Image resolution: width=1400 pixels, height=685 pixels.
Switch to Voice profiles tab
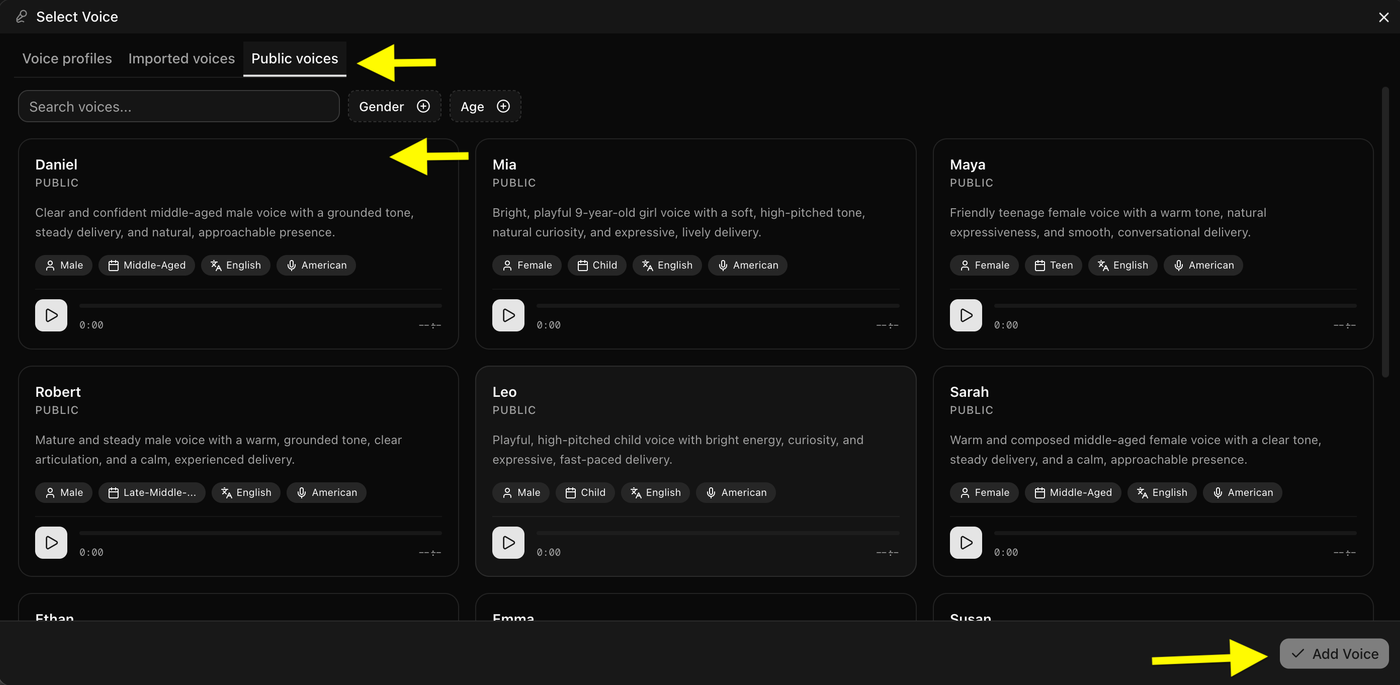click(67, 58)
